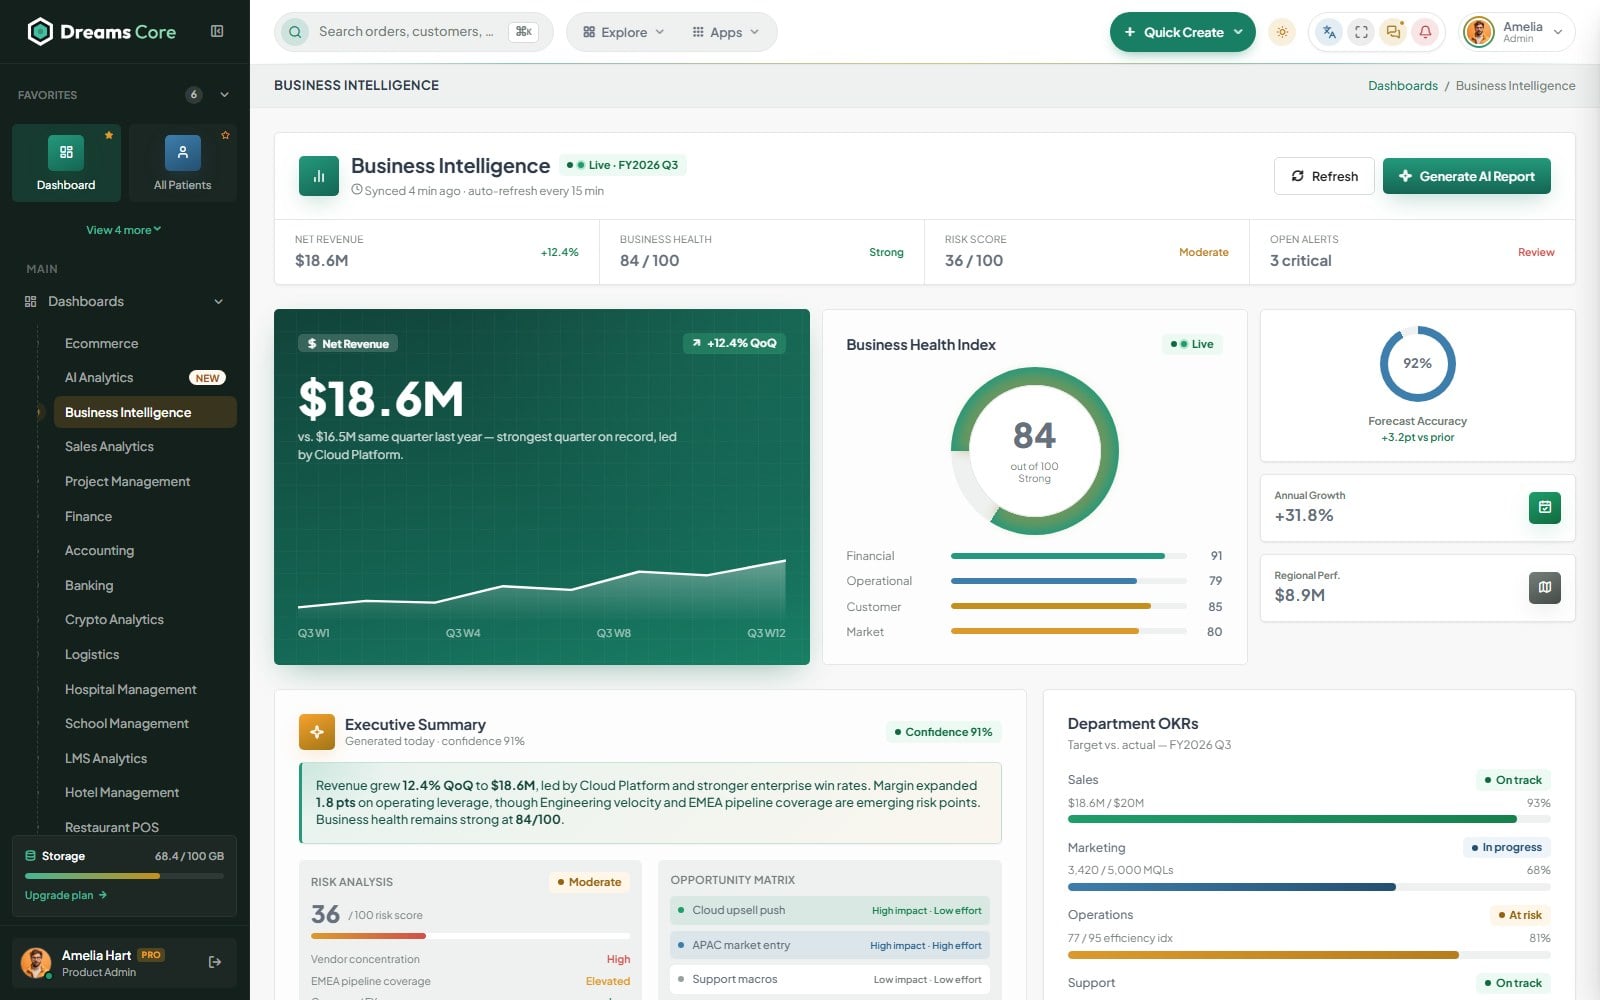Image resolution: width=1600 pixels, height=1000 pixels.
Task: Open the chat messages icon
Action: point(1393,32)
